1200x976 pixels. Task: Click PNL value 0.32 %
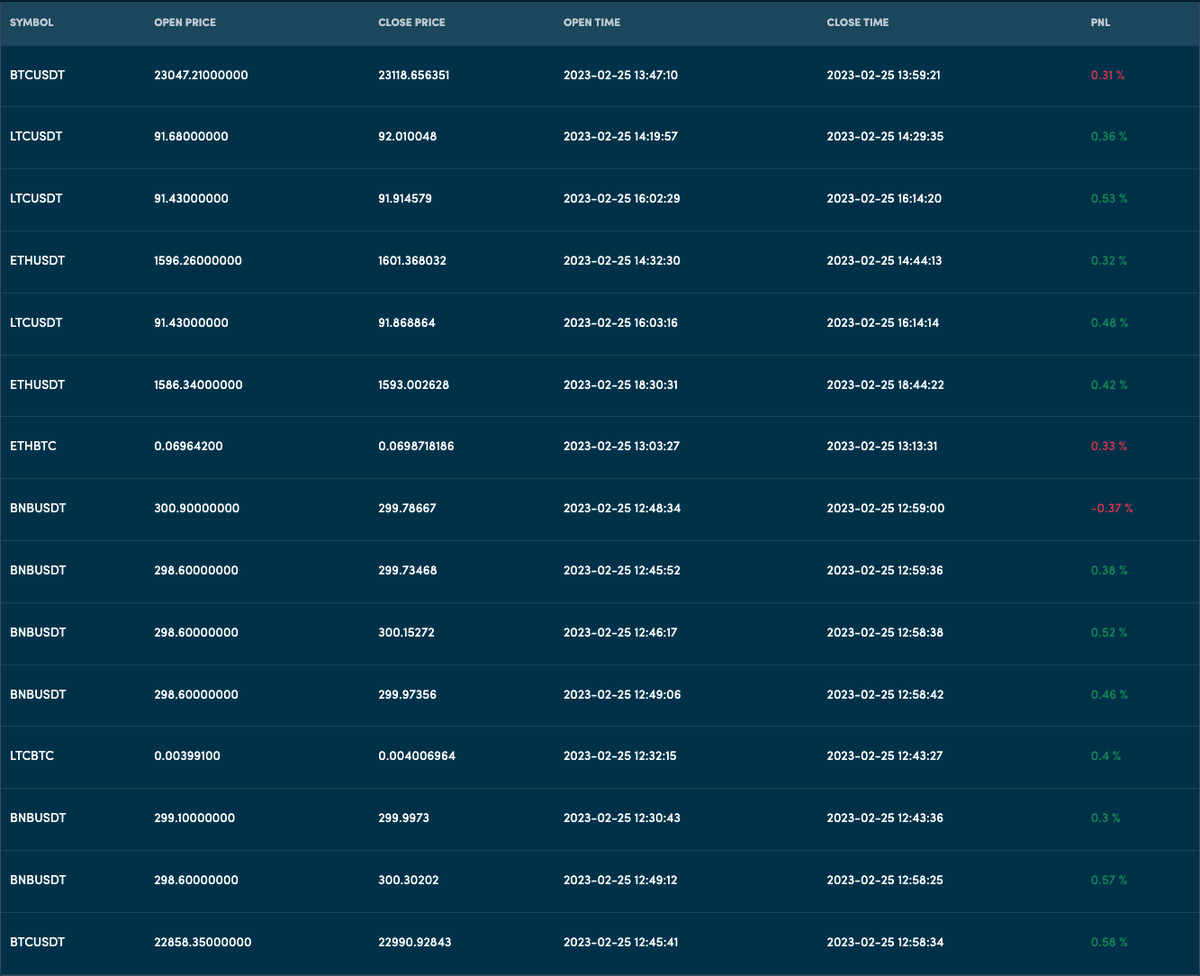pyautogui.click(x=1109, y=261)
